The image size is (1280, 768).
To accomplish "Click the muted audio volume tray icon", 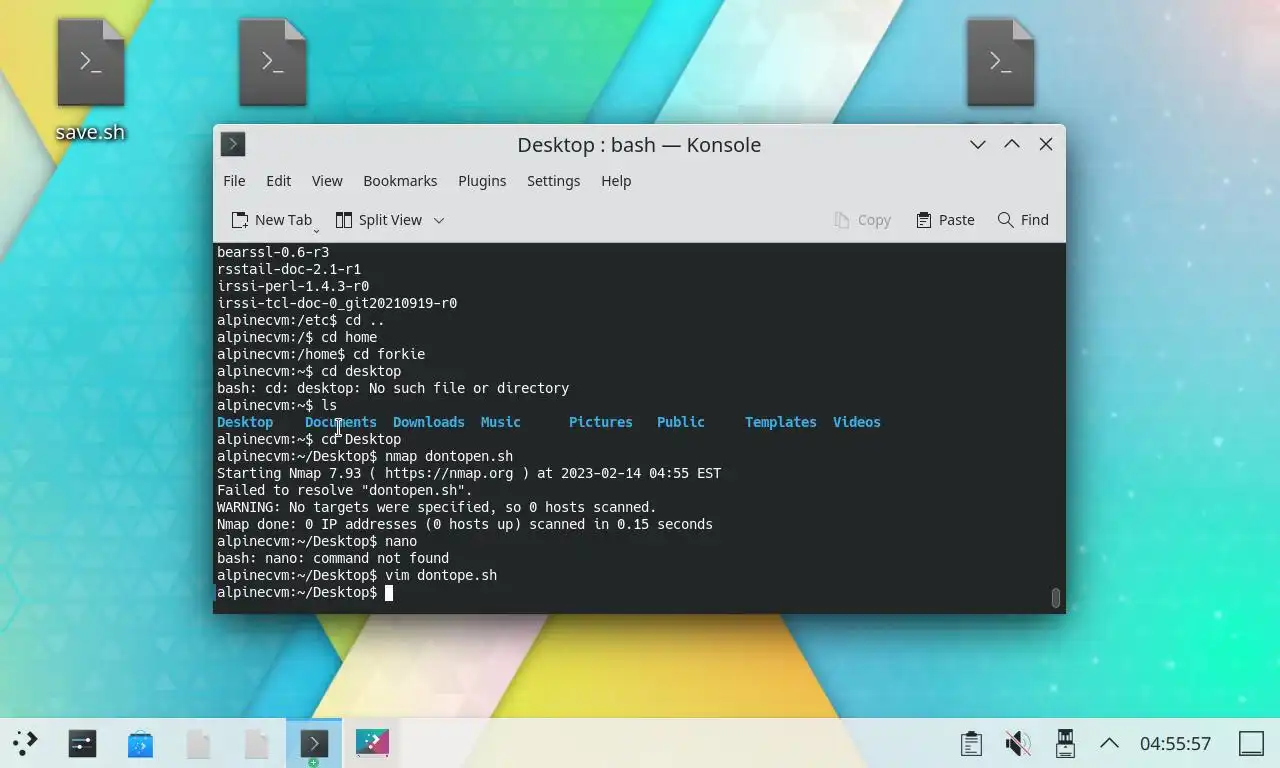I will pyautogui.click(x=1017, y=743).
